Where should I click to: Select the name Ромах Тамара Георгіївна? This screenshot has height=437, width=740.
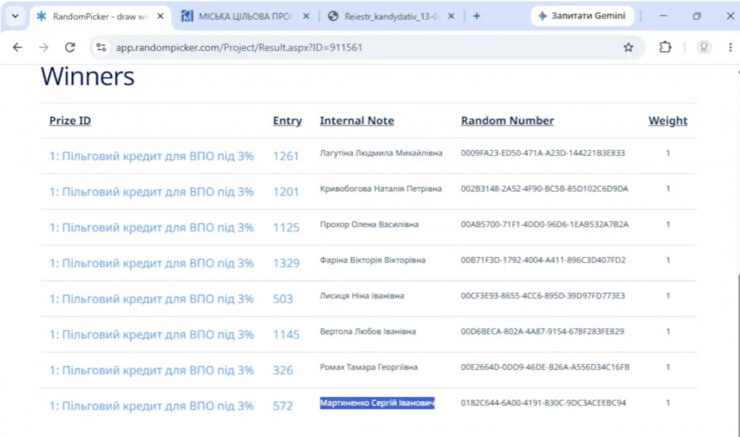click(x=369, y=367)
